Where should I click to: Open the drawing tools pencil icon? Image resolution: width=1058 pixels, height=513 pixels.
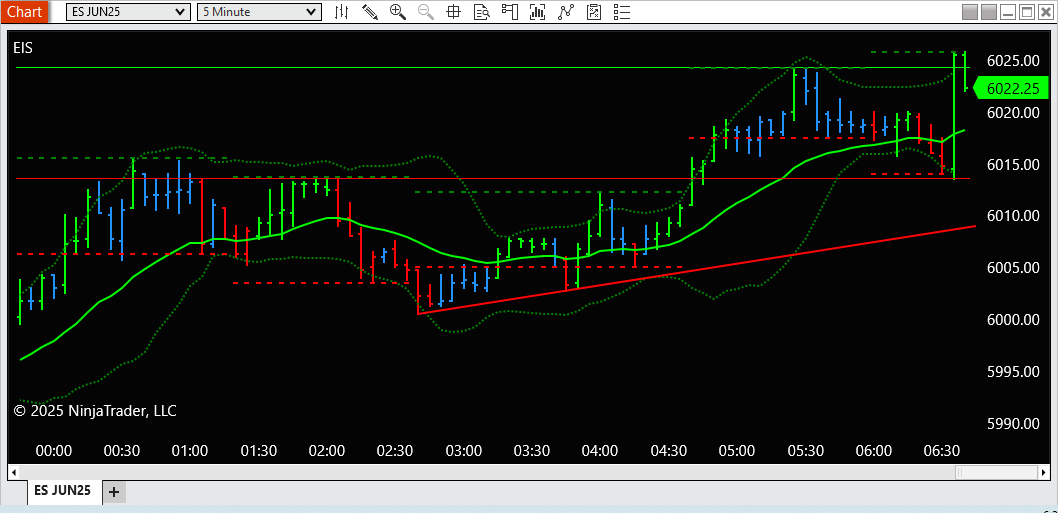(x=370, y=11)
